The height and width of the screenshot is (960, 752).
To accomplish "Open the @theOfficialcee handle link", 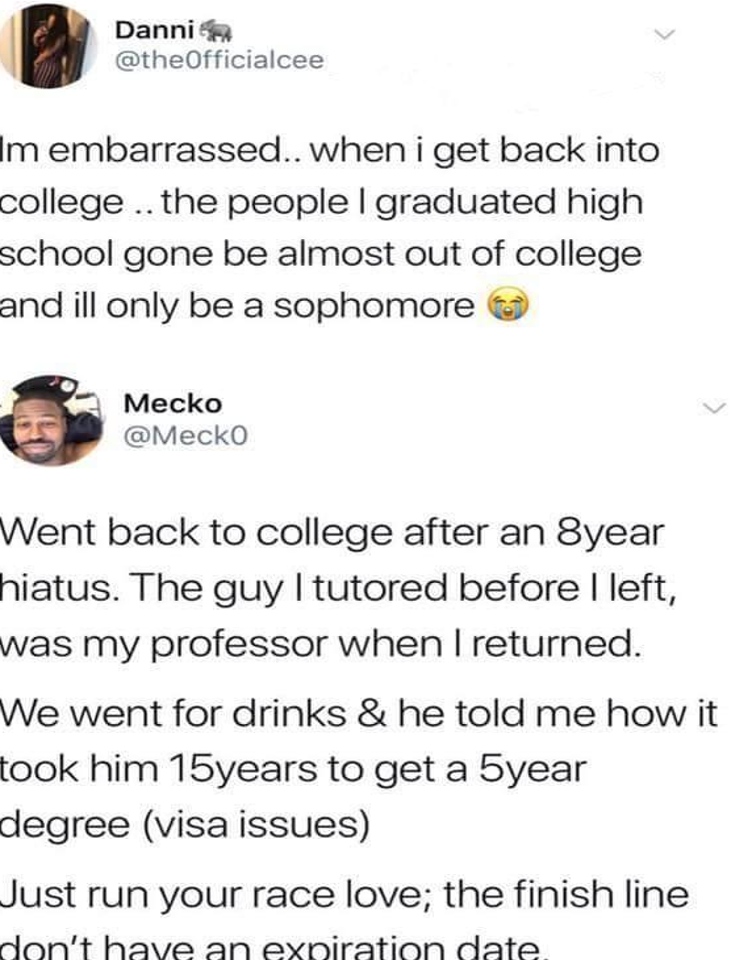I will (x=220, y=61).
